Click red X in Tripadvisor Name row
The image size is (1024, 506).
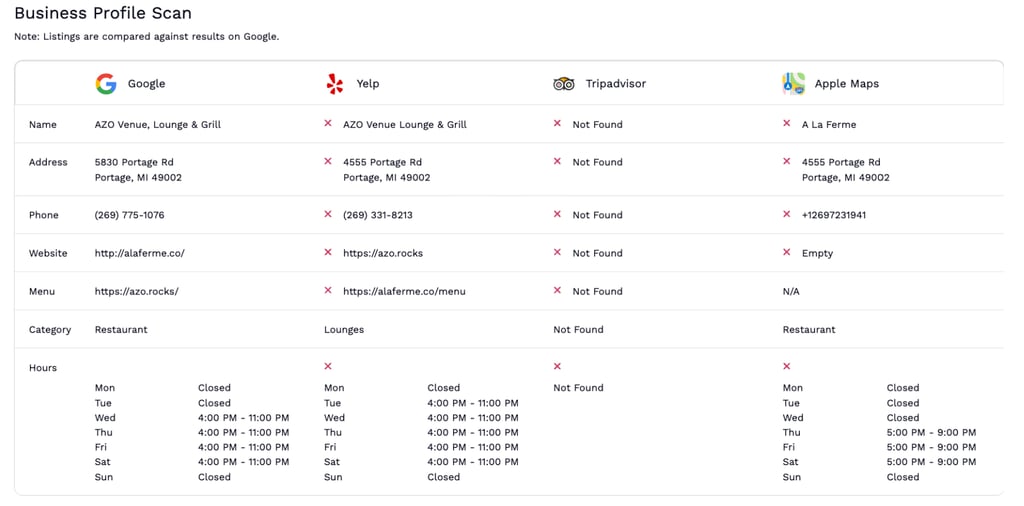(557, 123)
